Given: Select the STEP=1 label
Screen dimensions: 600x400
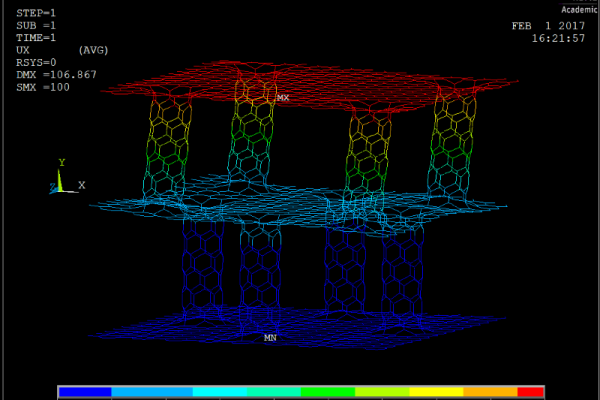Looking at the screenshot, I should (36, 13).
